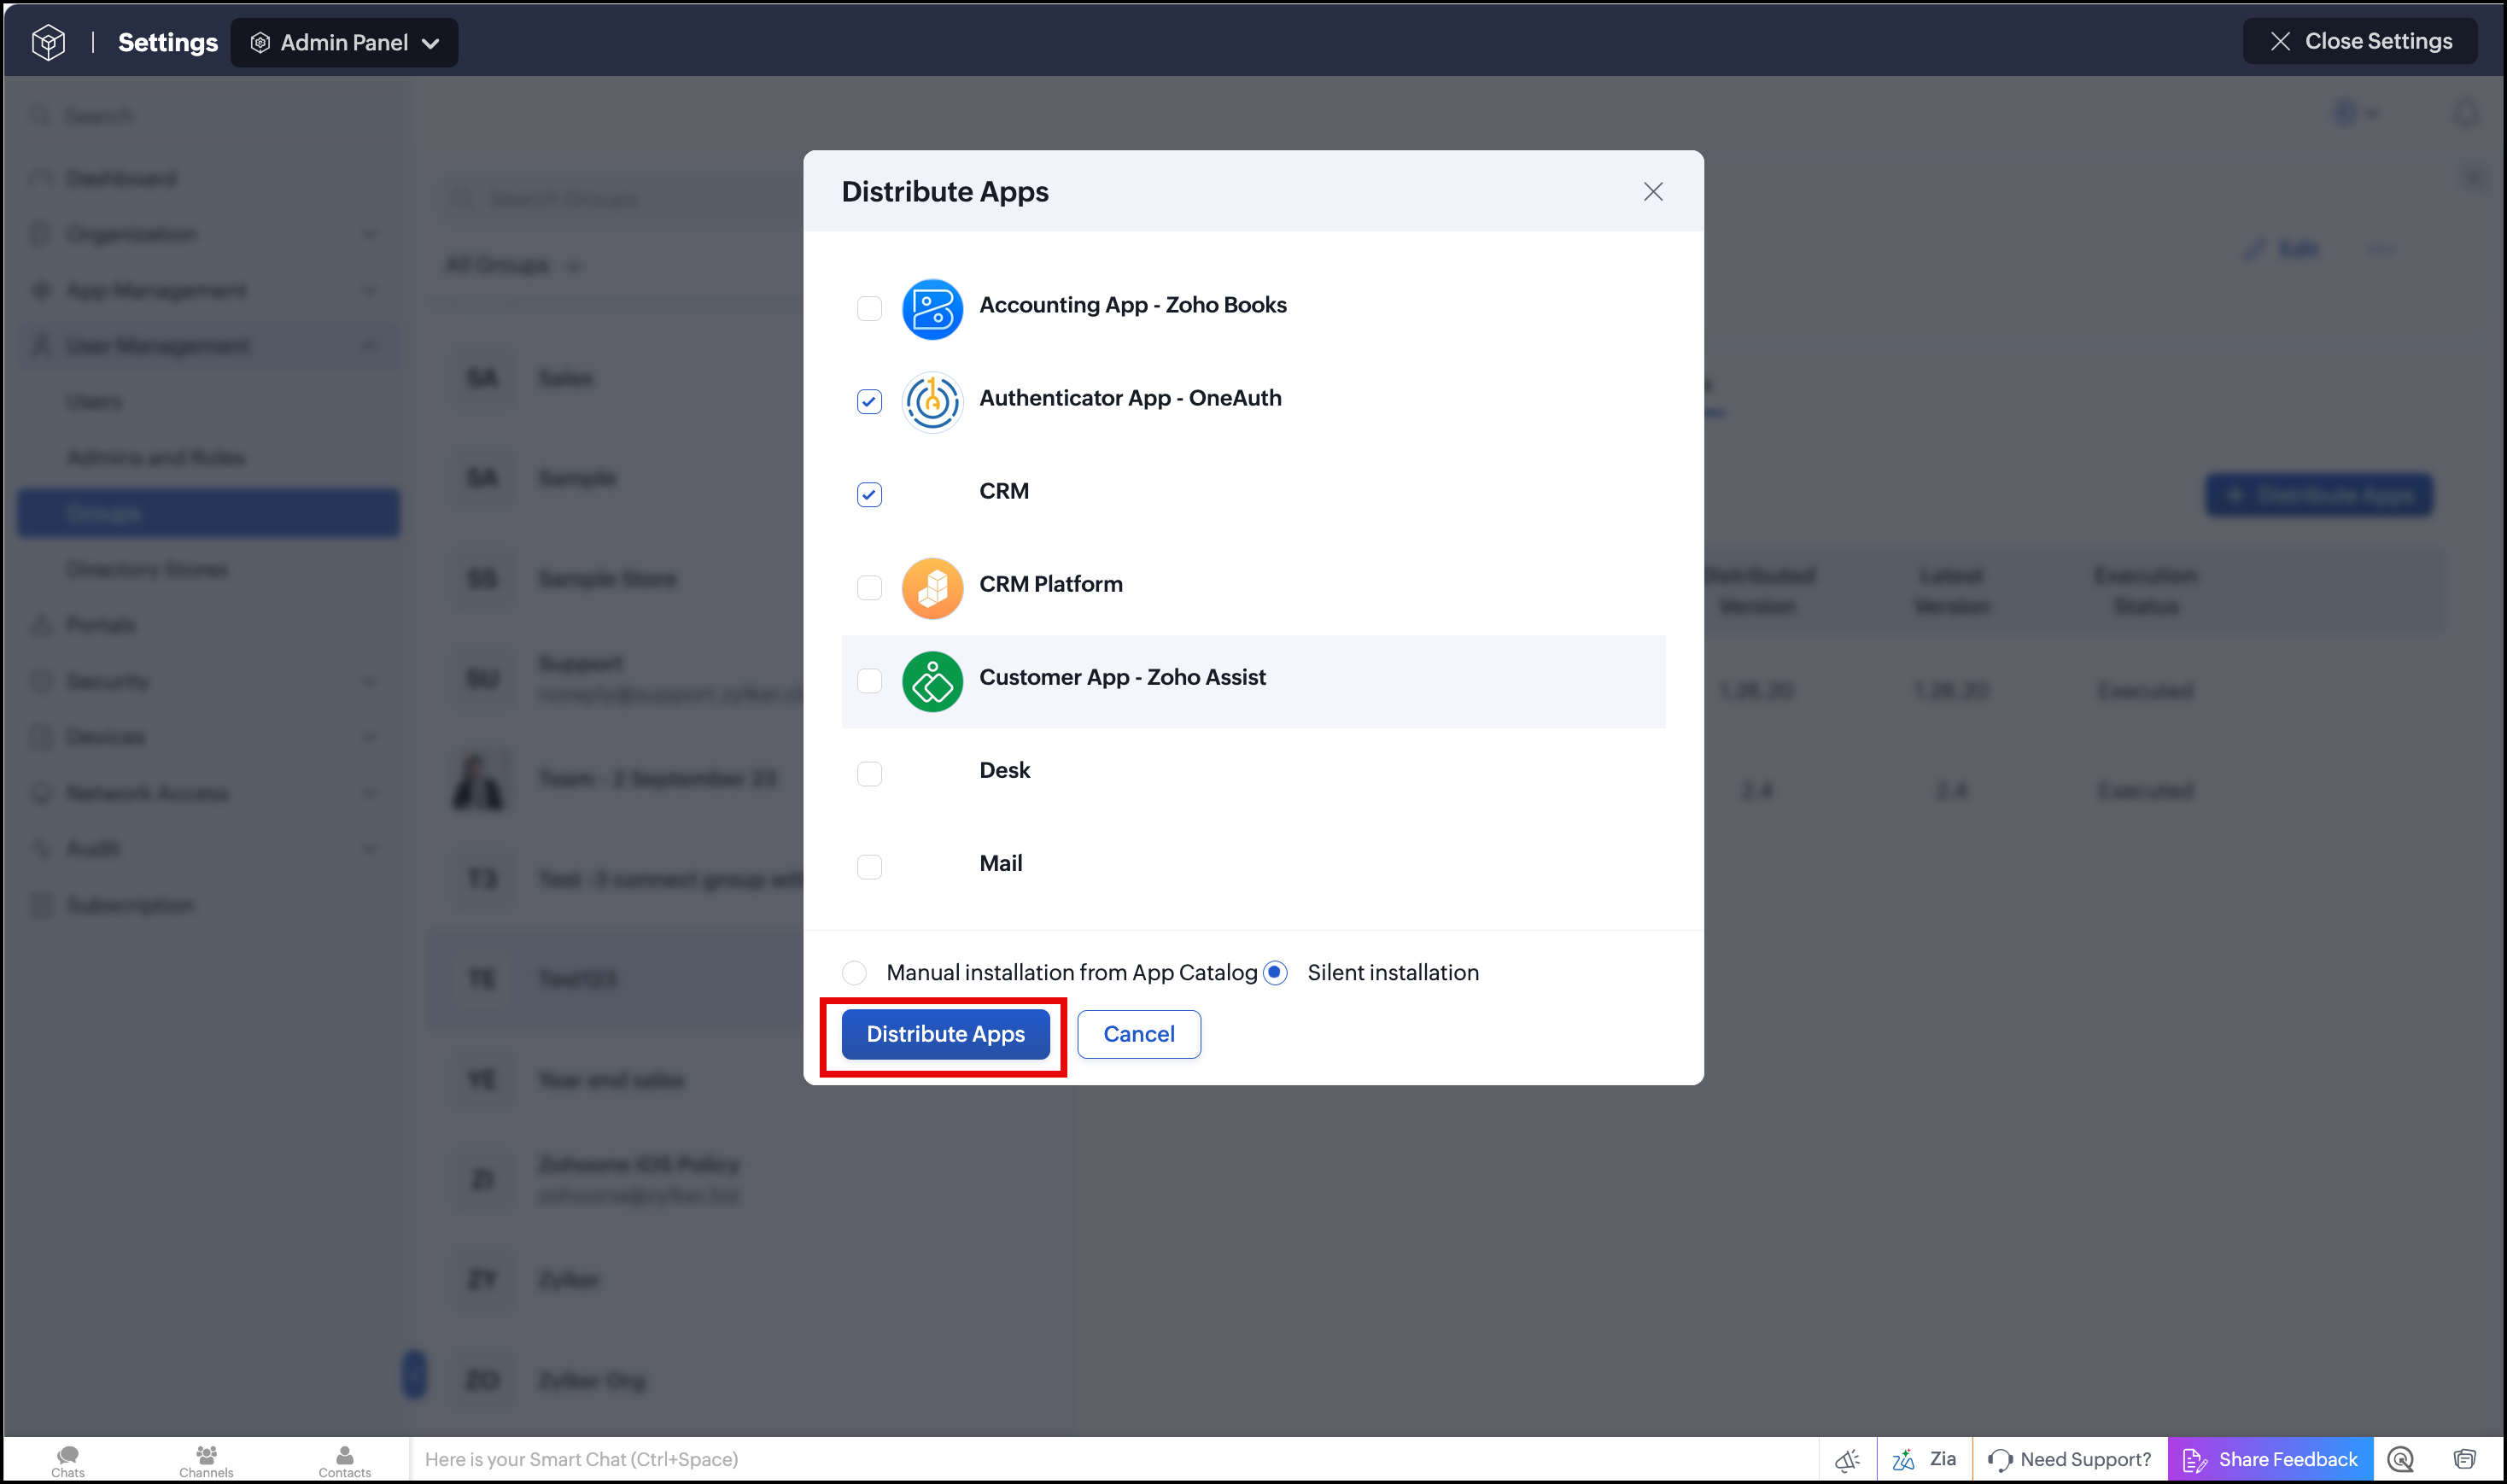Focus the Smart Chat input field
Screen dimensions: 2507x1484
(x=1113, y=1459)
